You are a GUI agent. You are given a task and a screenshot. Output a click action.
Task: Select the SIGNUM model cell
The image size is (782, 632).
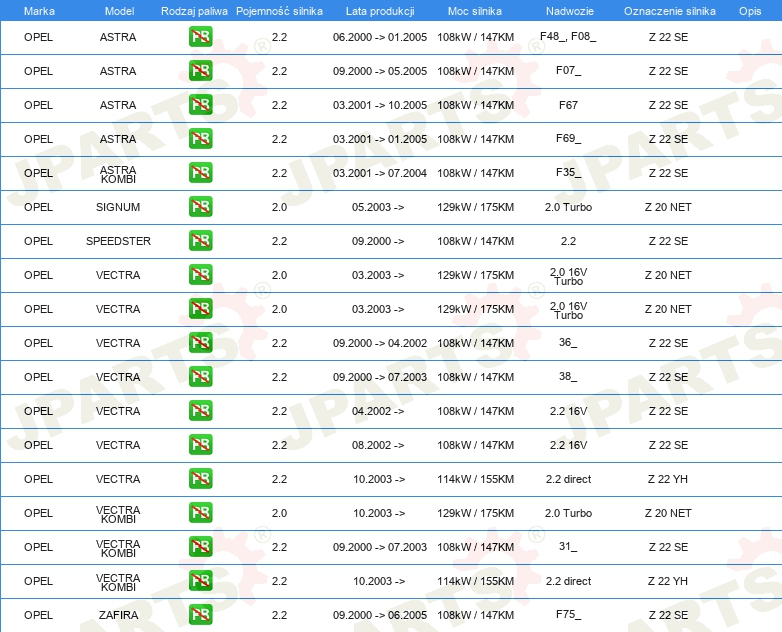(118, 207)
